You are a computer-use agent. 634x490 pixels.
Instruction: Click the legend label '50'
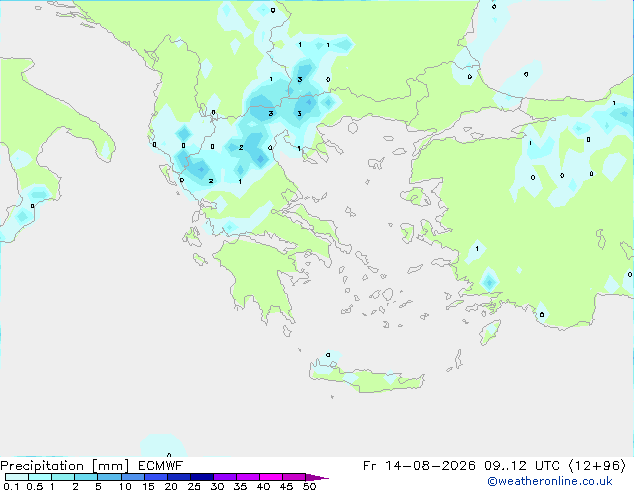pos(310,486)
